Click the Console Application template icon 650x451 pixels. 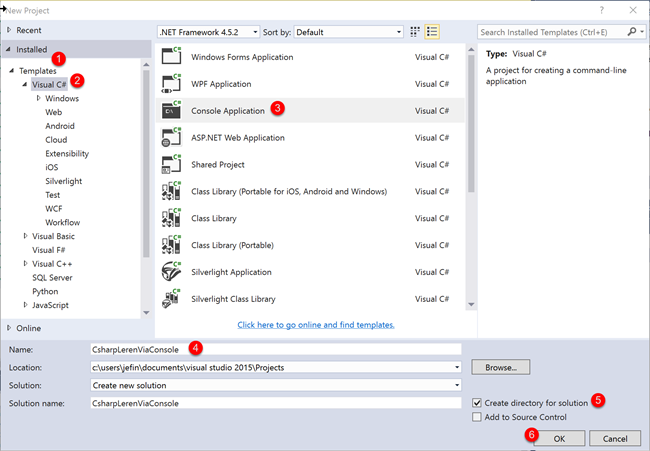click(x=171, y=110)
